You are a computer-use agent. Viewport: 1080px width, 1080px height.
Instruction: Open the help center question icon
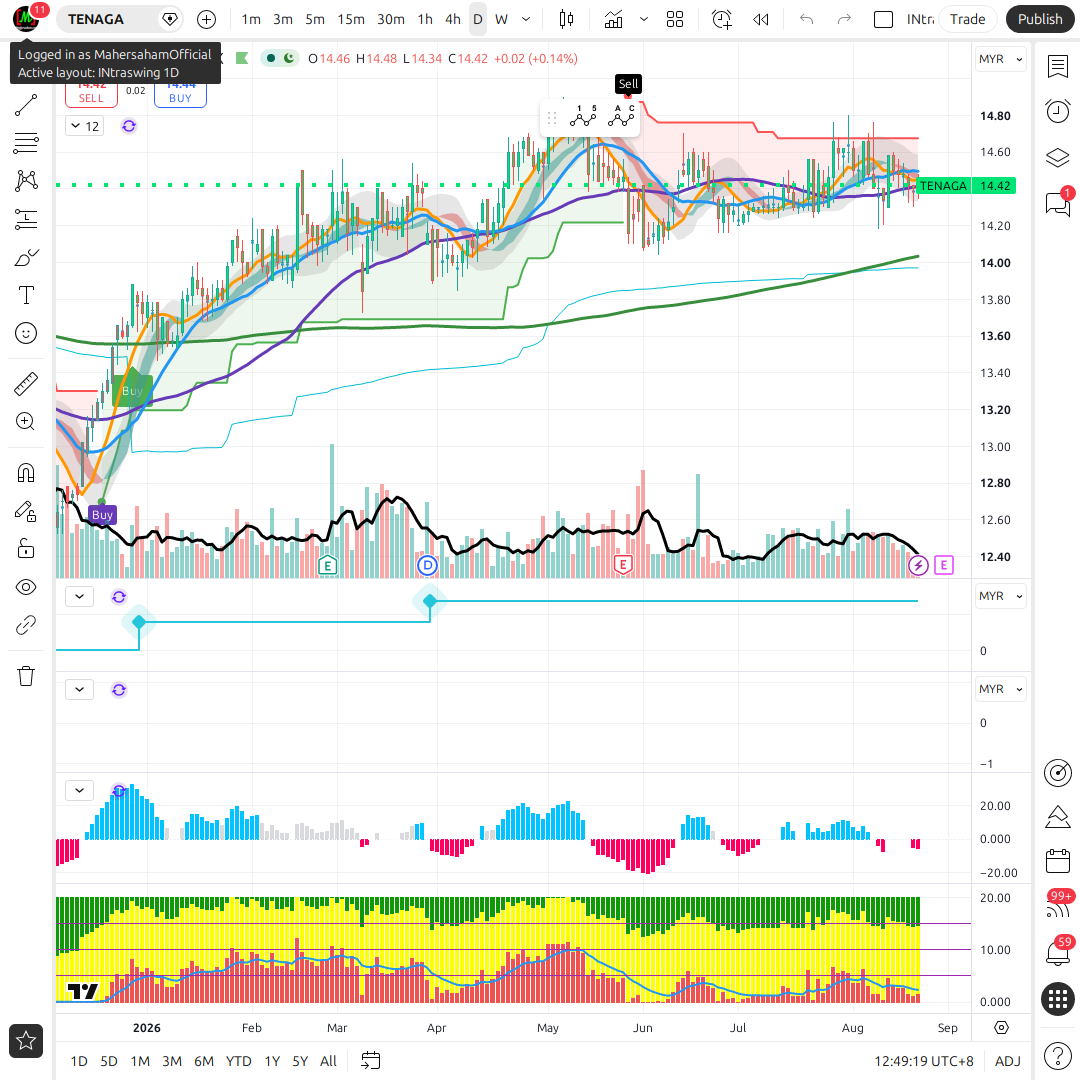(1057, 1055)
